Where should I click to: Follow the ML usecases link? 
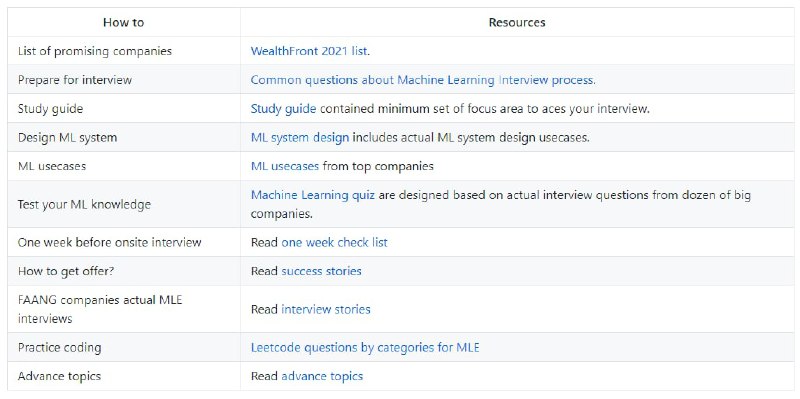tap(285, 166)
